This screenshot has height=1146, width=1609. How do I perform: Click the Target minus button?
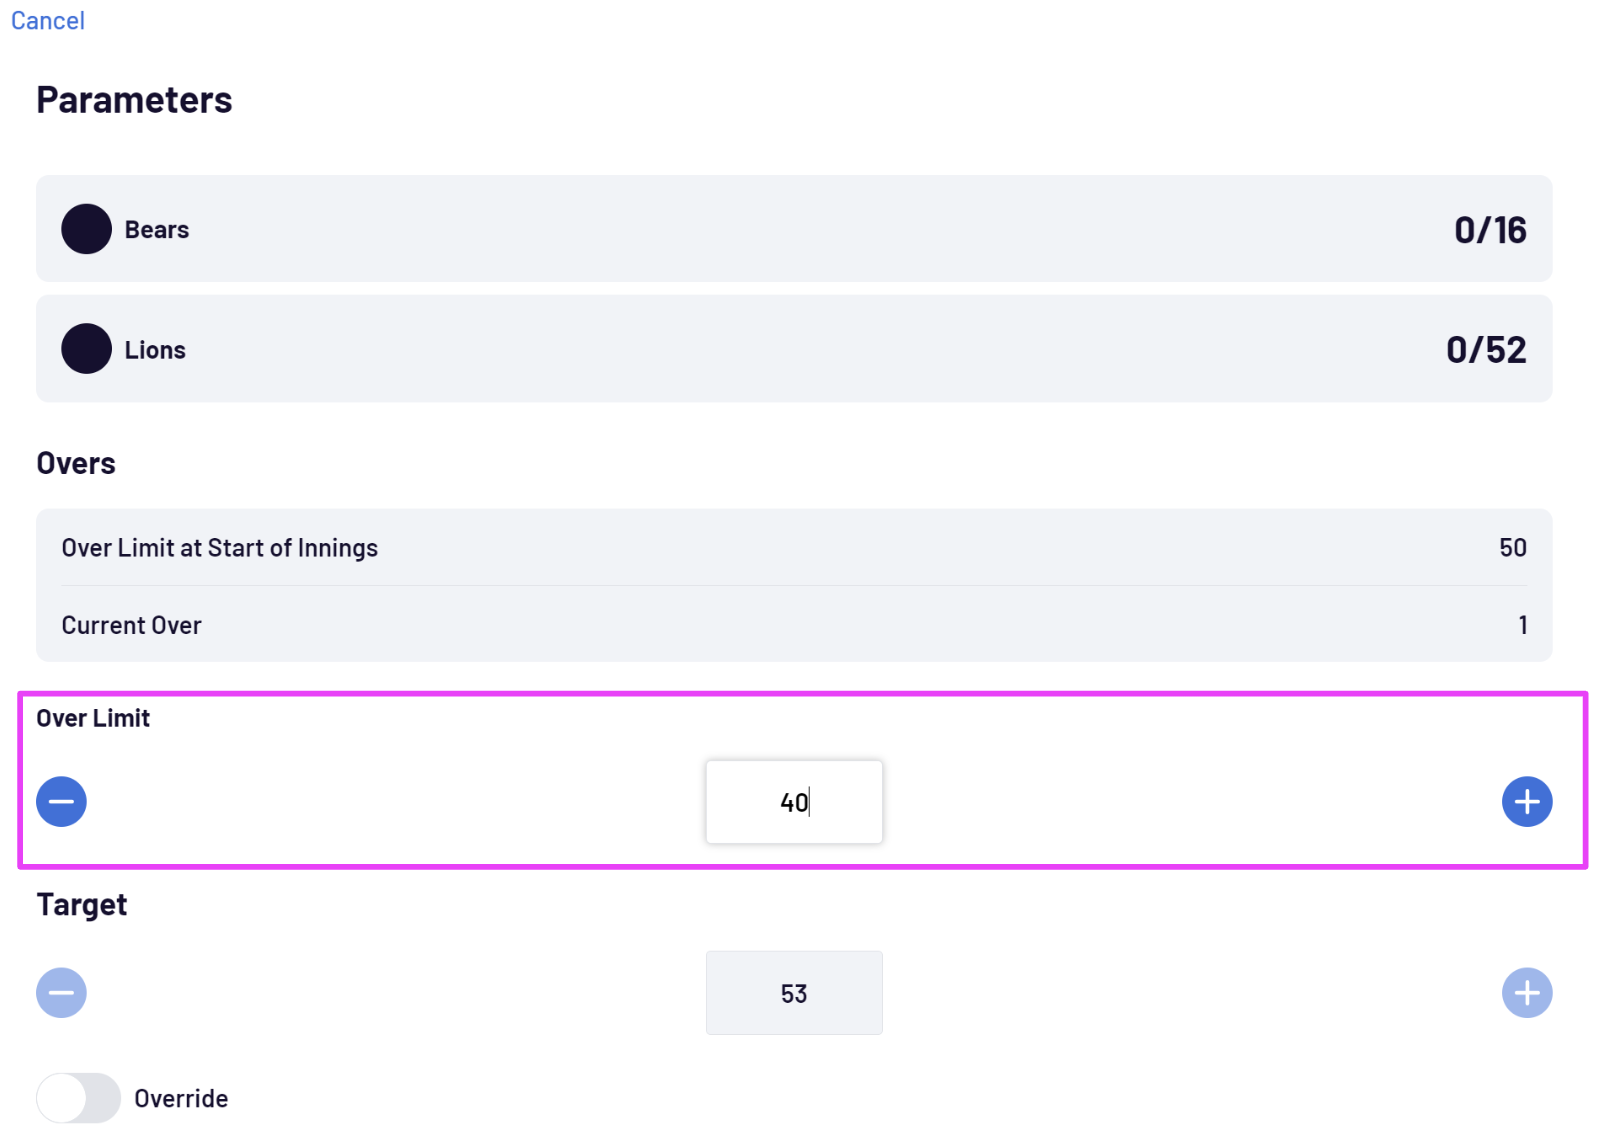pyautogui.click(x=62, y=993)
